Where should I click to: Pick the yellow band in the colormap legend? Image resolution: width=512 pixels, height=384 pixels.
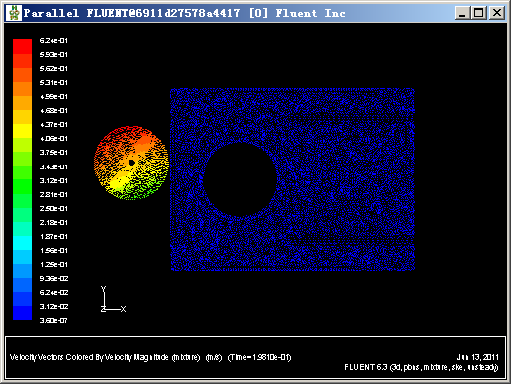(22, 131)
